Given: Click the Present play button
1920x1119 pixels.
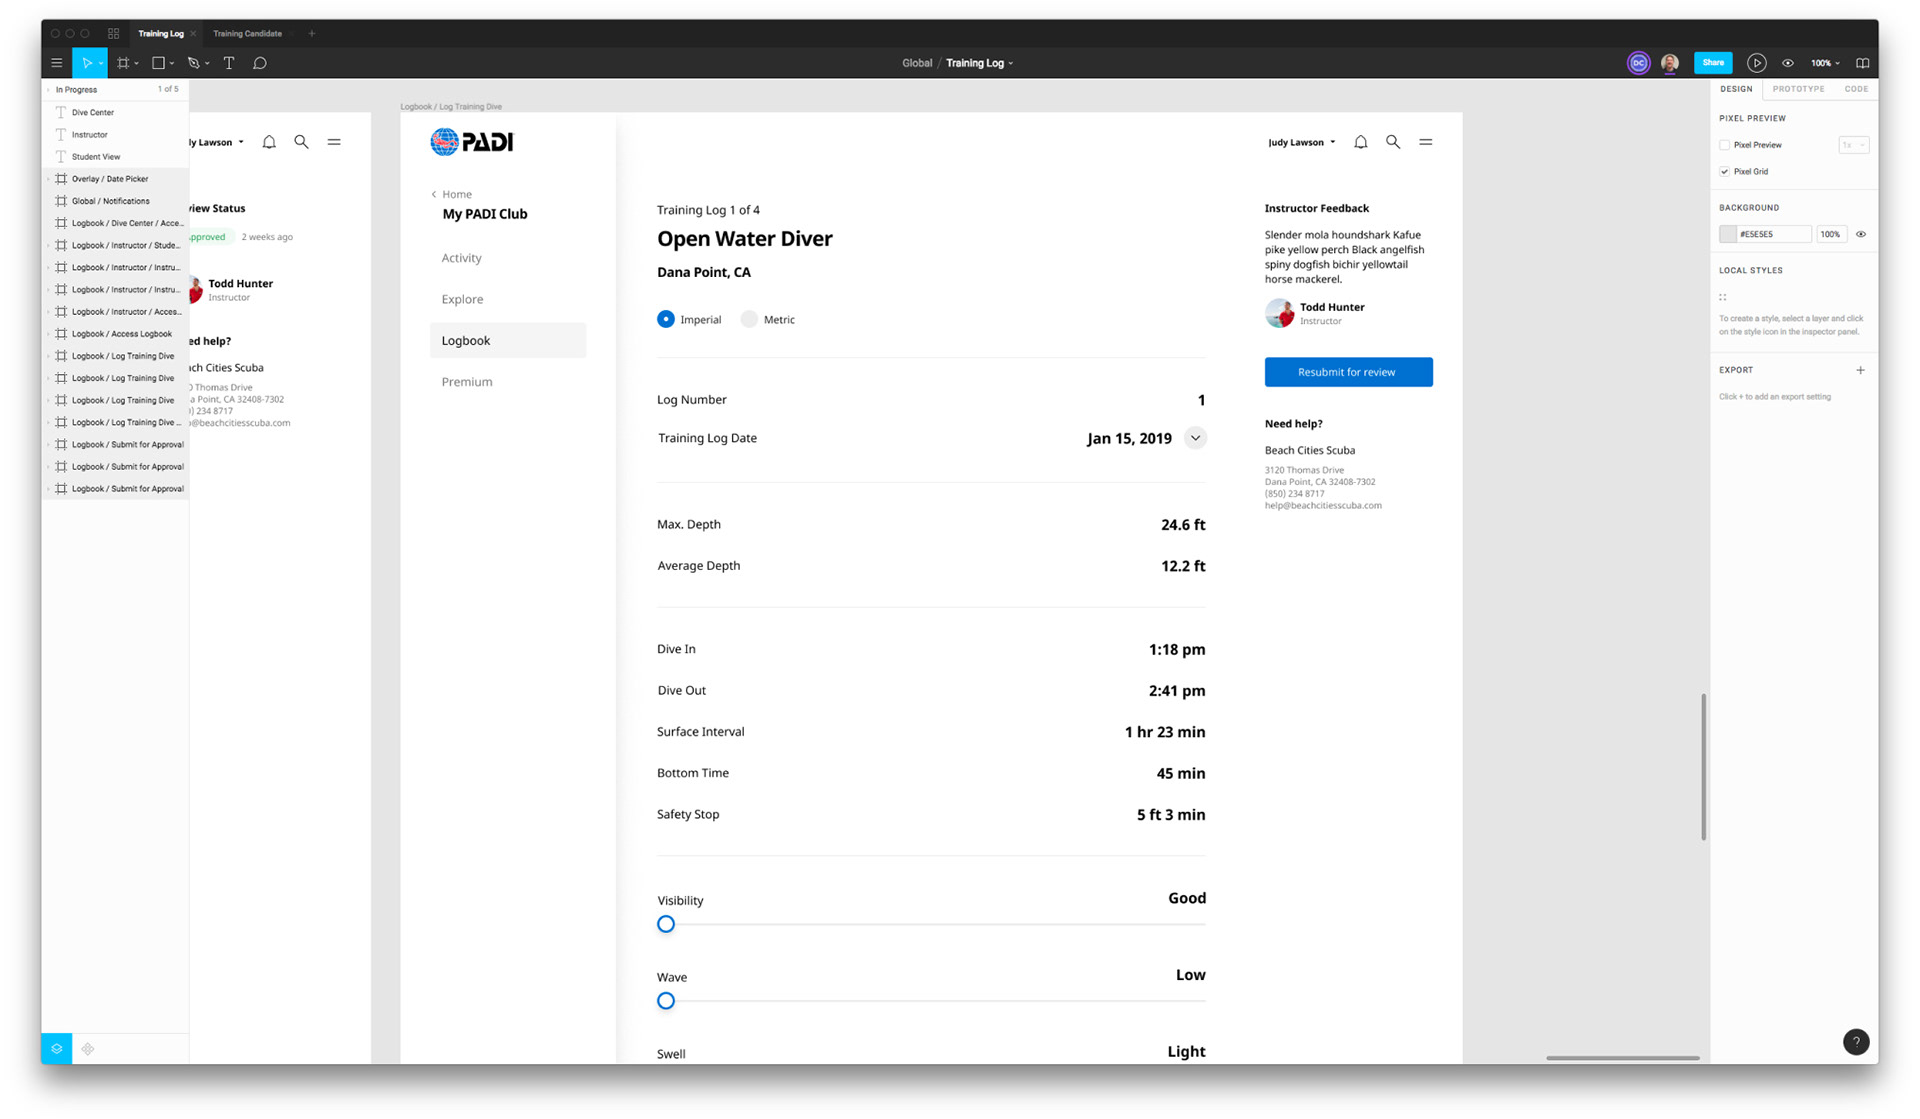Looking at the screenshot, I should click(1756, 63).
